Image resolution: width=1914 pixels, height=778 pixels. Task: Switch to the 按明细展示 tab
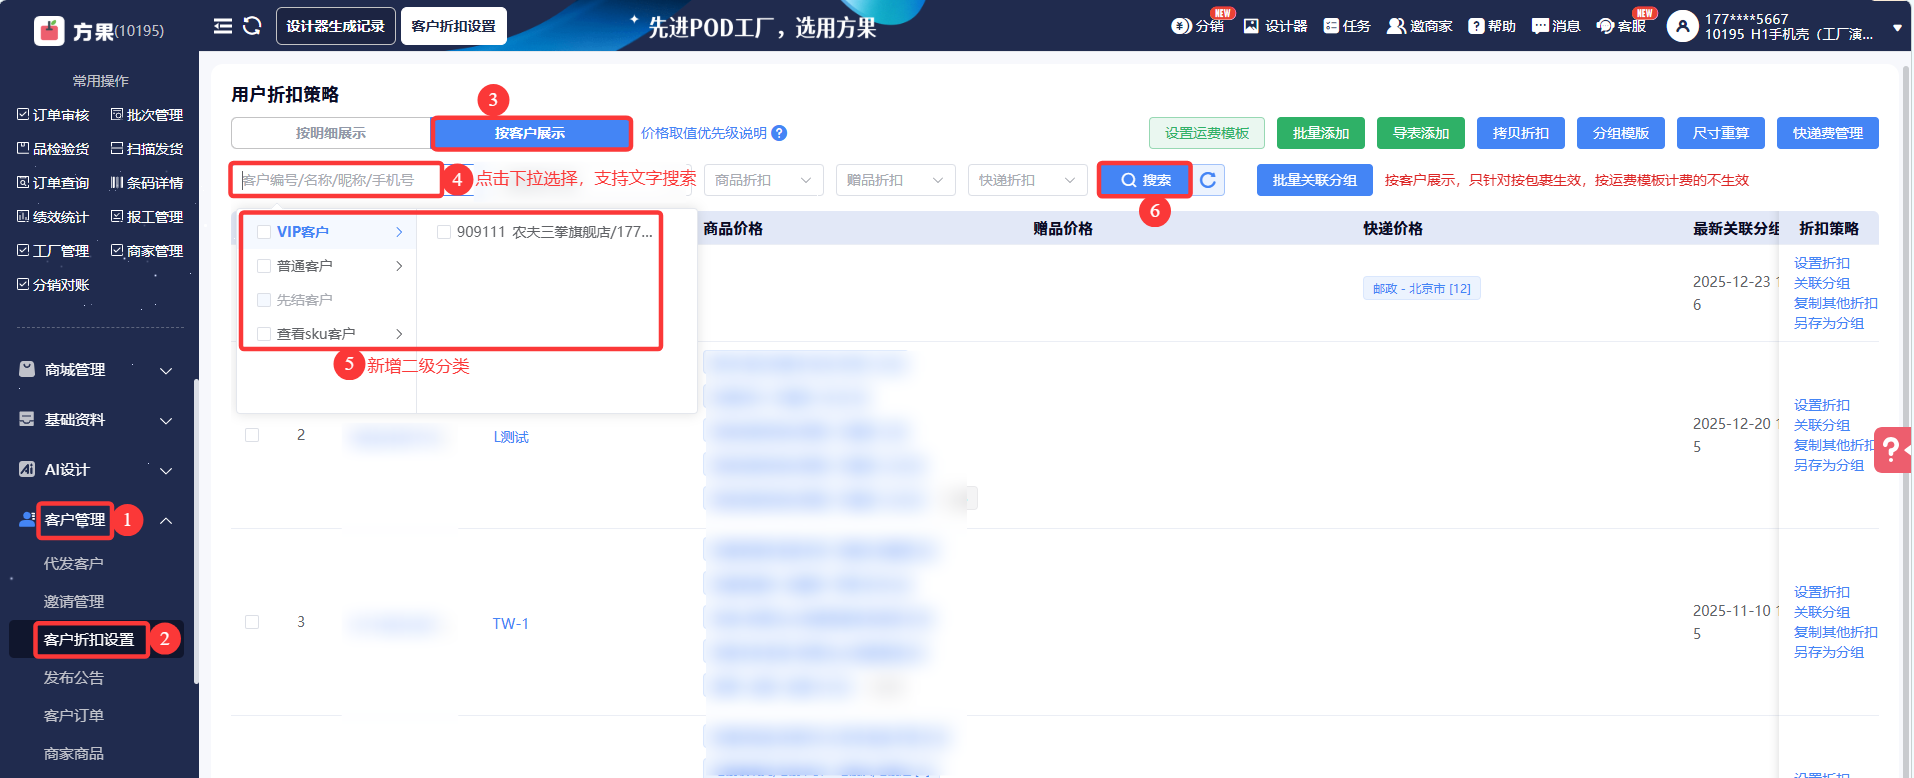tap(331, 133)
